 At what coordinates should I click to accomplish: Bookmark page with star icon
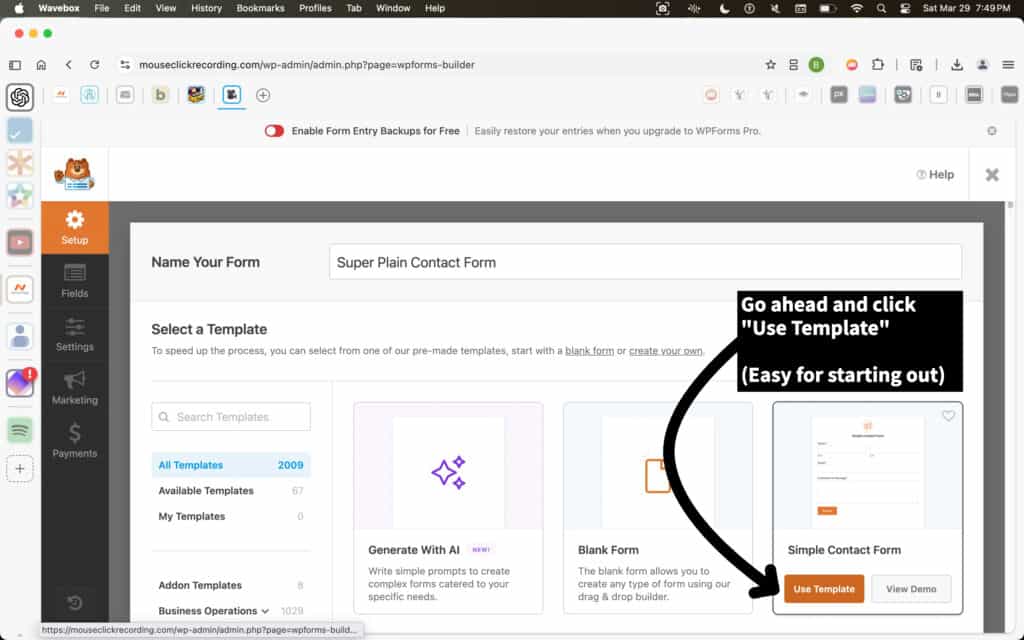[770, 64]
